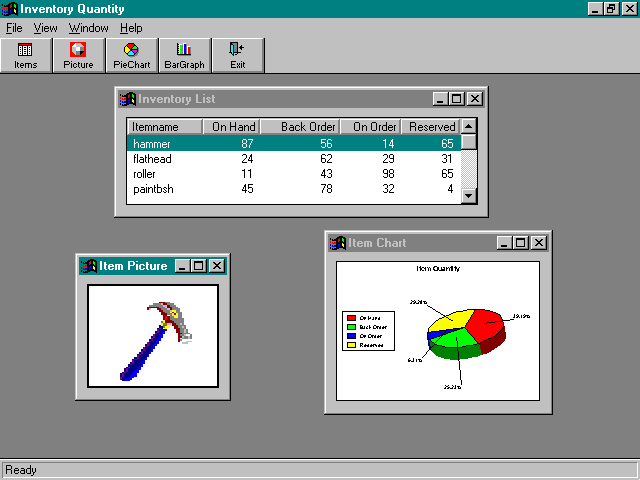Open the Help menu
The image size is (640, 480).
(131, 28)
